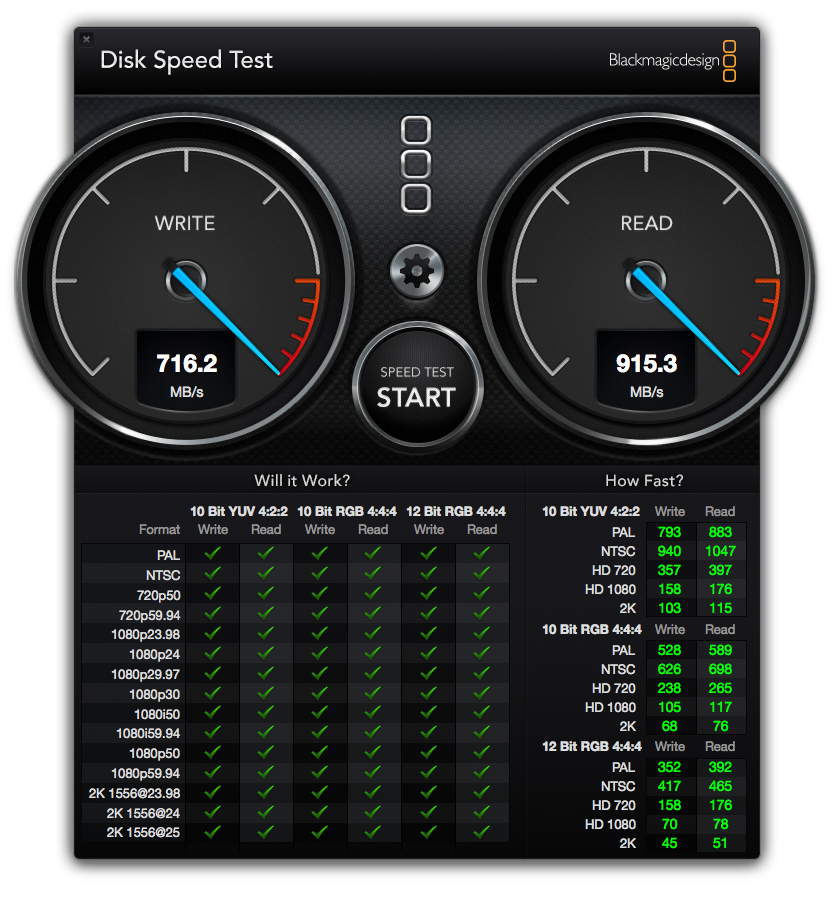Select the 1080p59.94 format row
The image size is (834, 898).
pyautogui.click(x=295, y=773)
